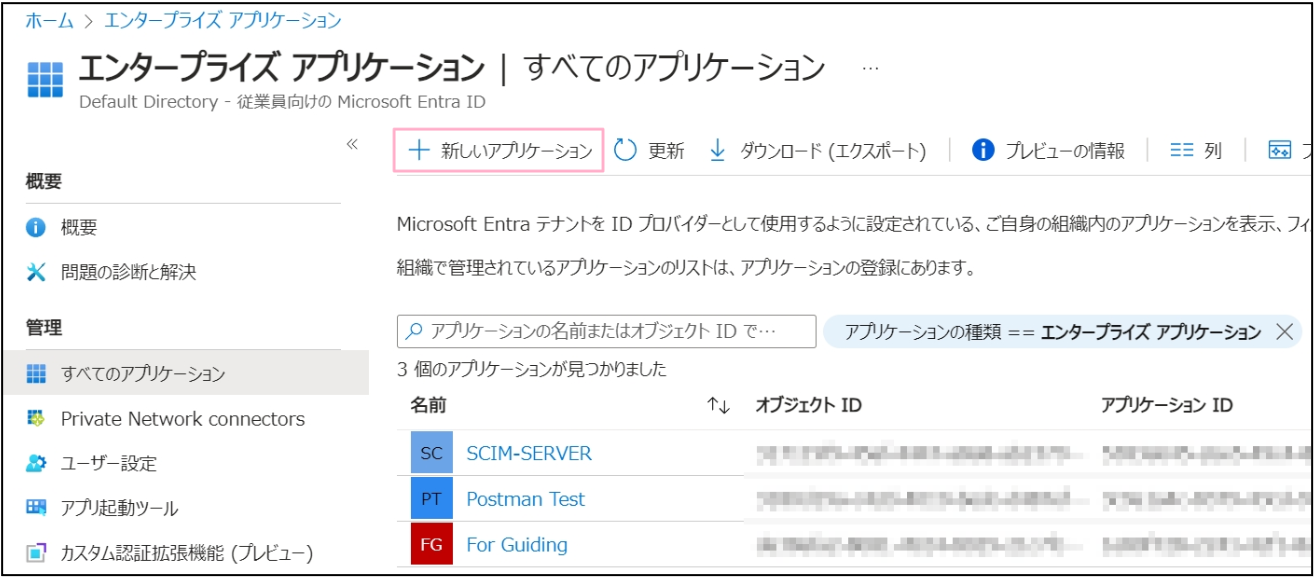
Task: Open the SCIM-SERVER application link
Action: 528,453
